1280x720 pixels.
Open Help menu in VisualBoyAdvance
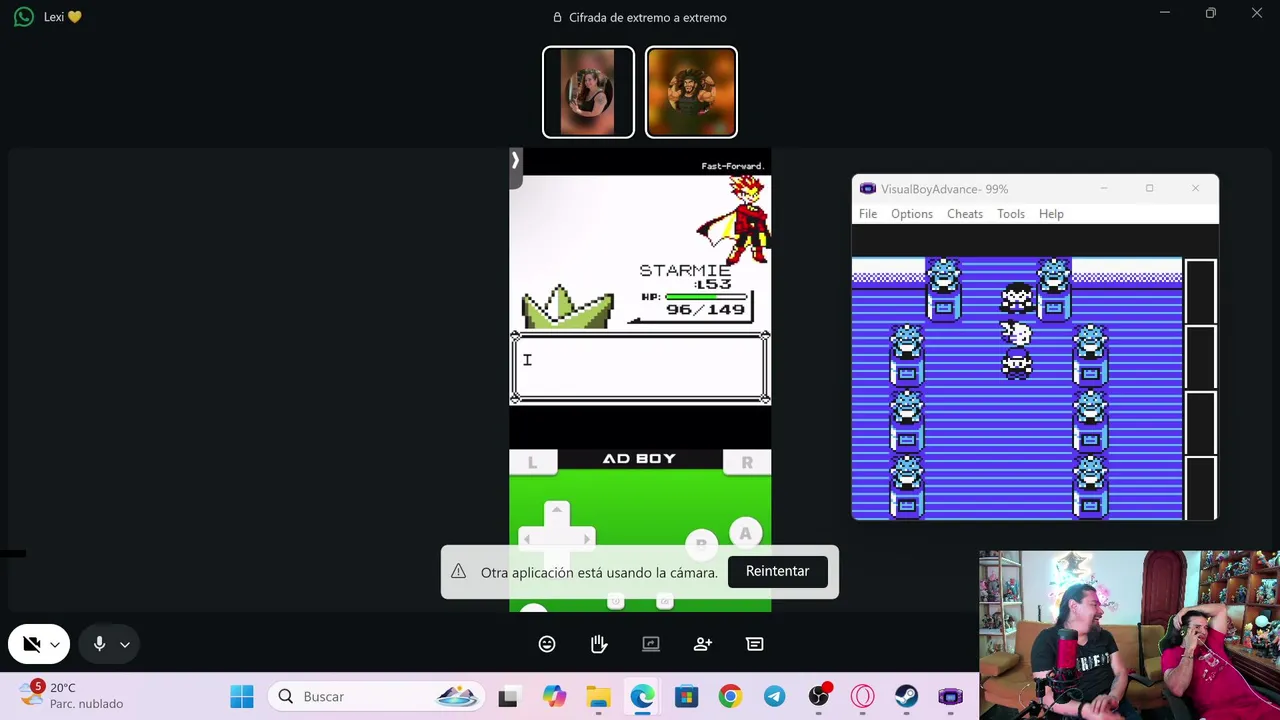(x=1051, y=214)
